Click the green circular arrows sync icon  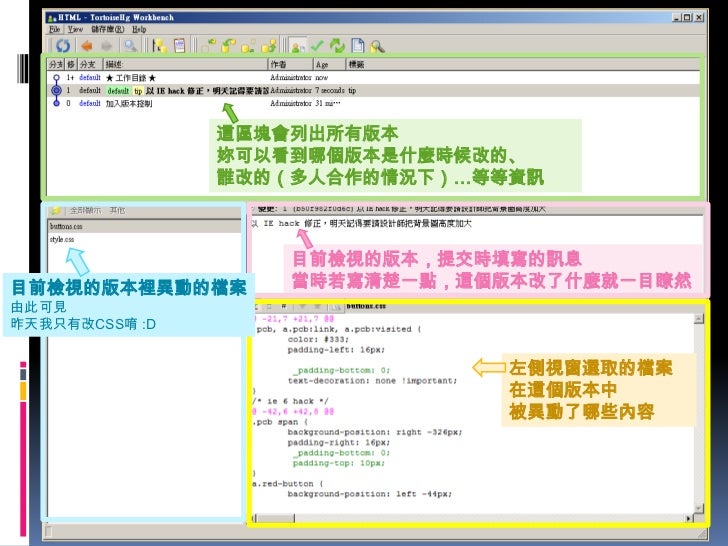336,45
